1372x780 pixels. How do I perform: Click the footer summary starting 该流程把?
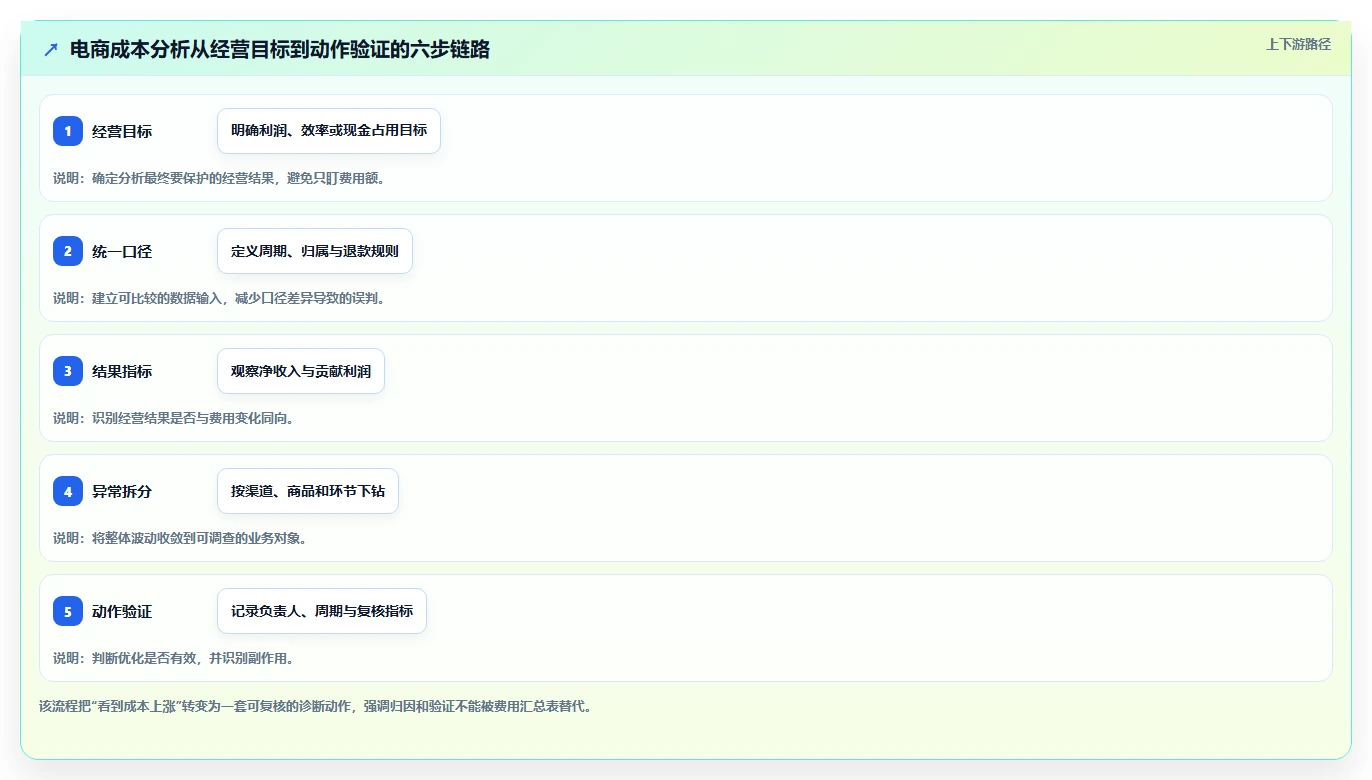(x=315, y=706)
